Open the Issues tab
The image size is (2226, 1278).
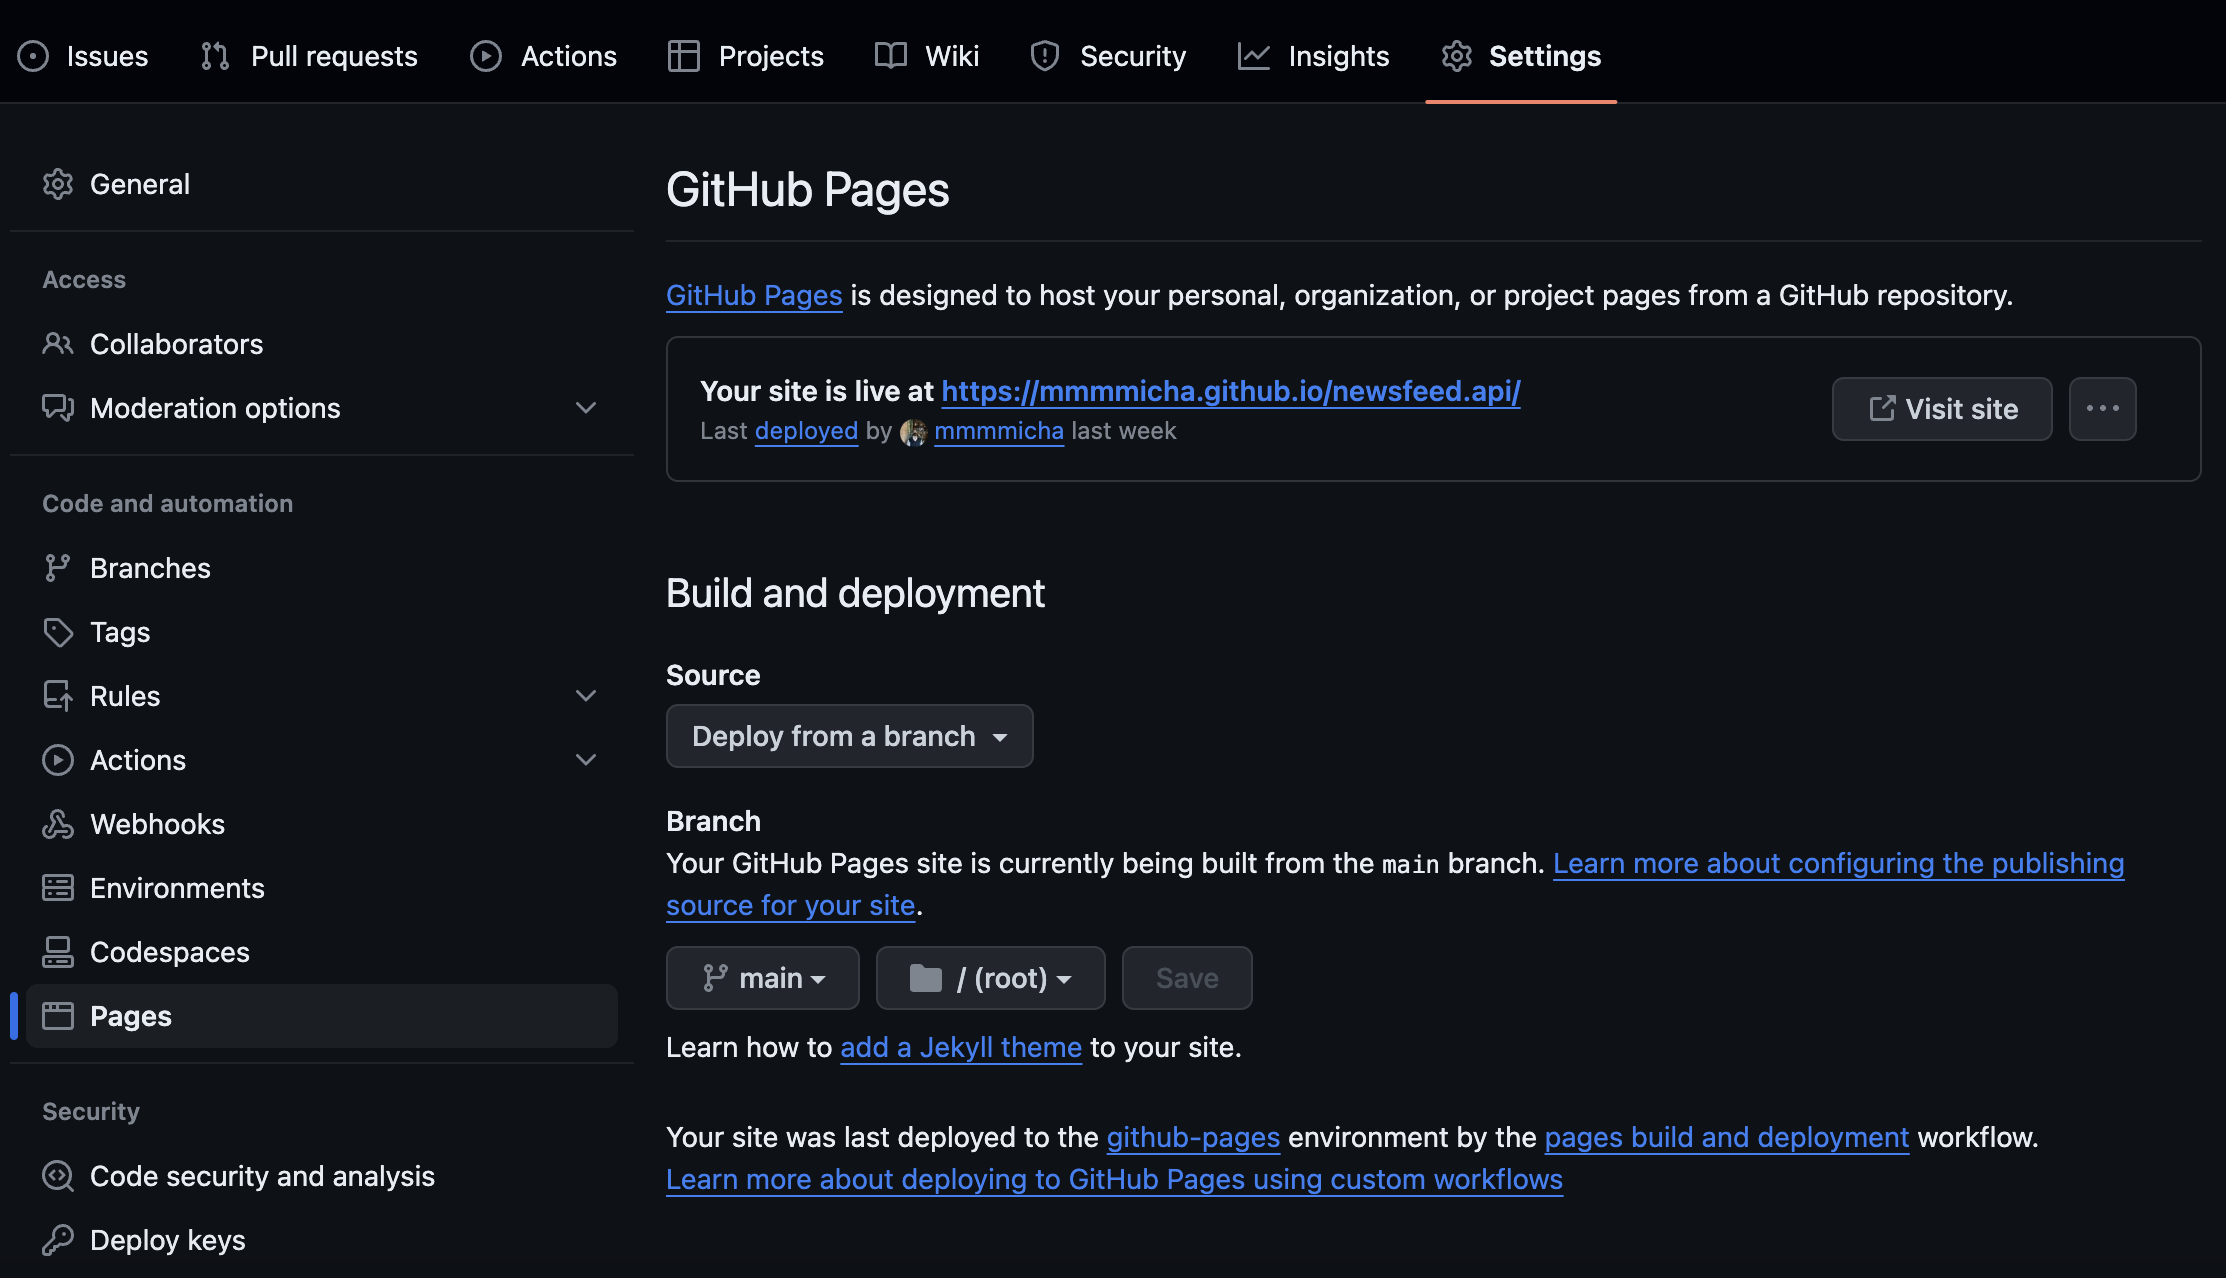click(x=83, y=56)
